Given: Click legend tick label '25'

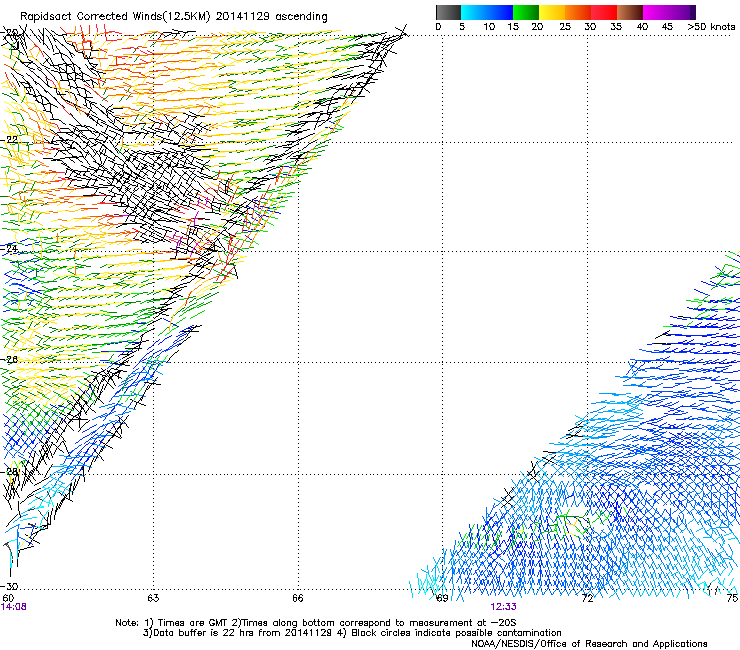Looking at the screenshot, I should point(565,27).
